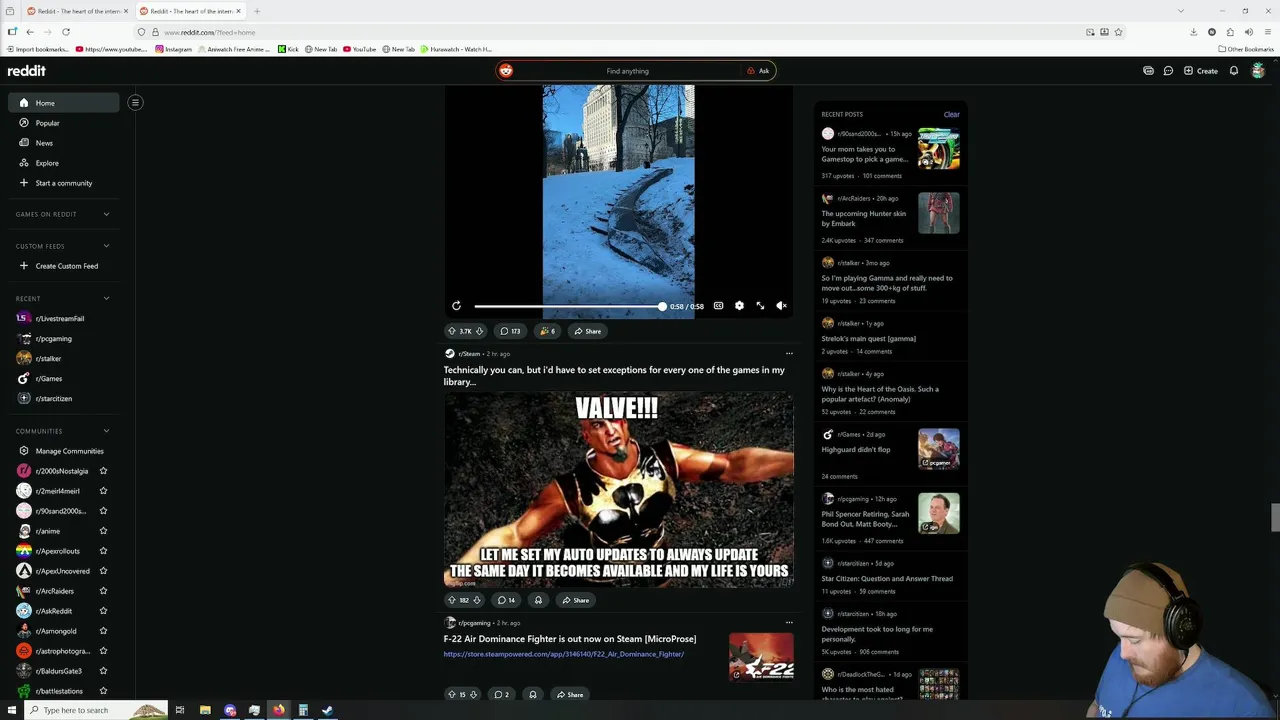Viewport: 1280px width, 720px height.
Task: Share the video post
Action: [587, 331]
